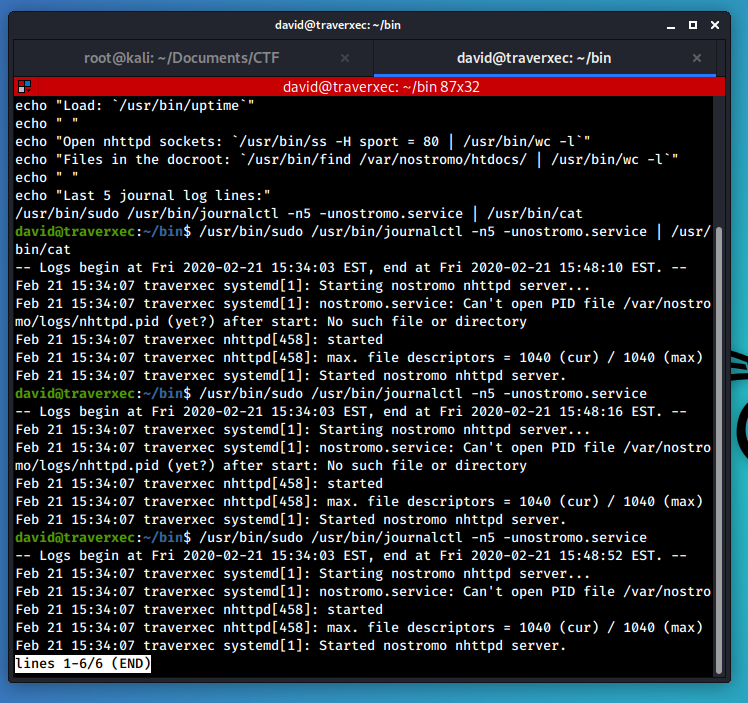Click the red terminal title bar text
Screen dimensions: 748x703
[367, 87]
